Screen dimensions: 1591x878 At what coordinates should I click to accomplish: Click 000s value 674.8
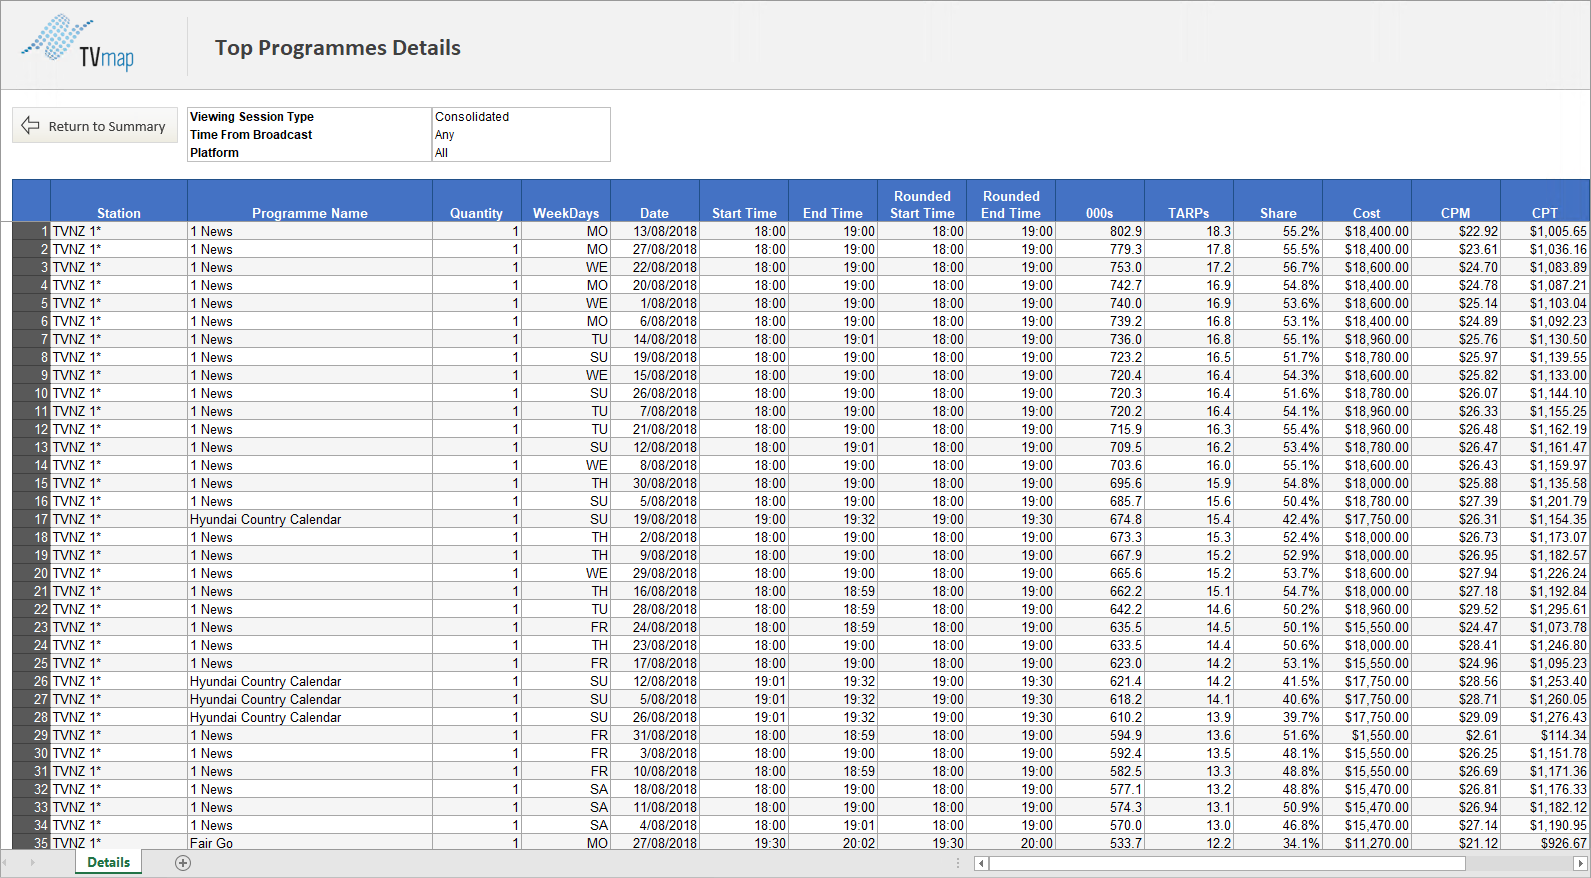tap(1100, 519)
